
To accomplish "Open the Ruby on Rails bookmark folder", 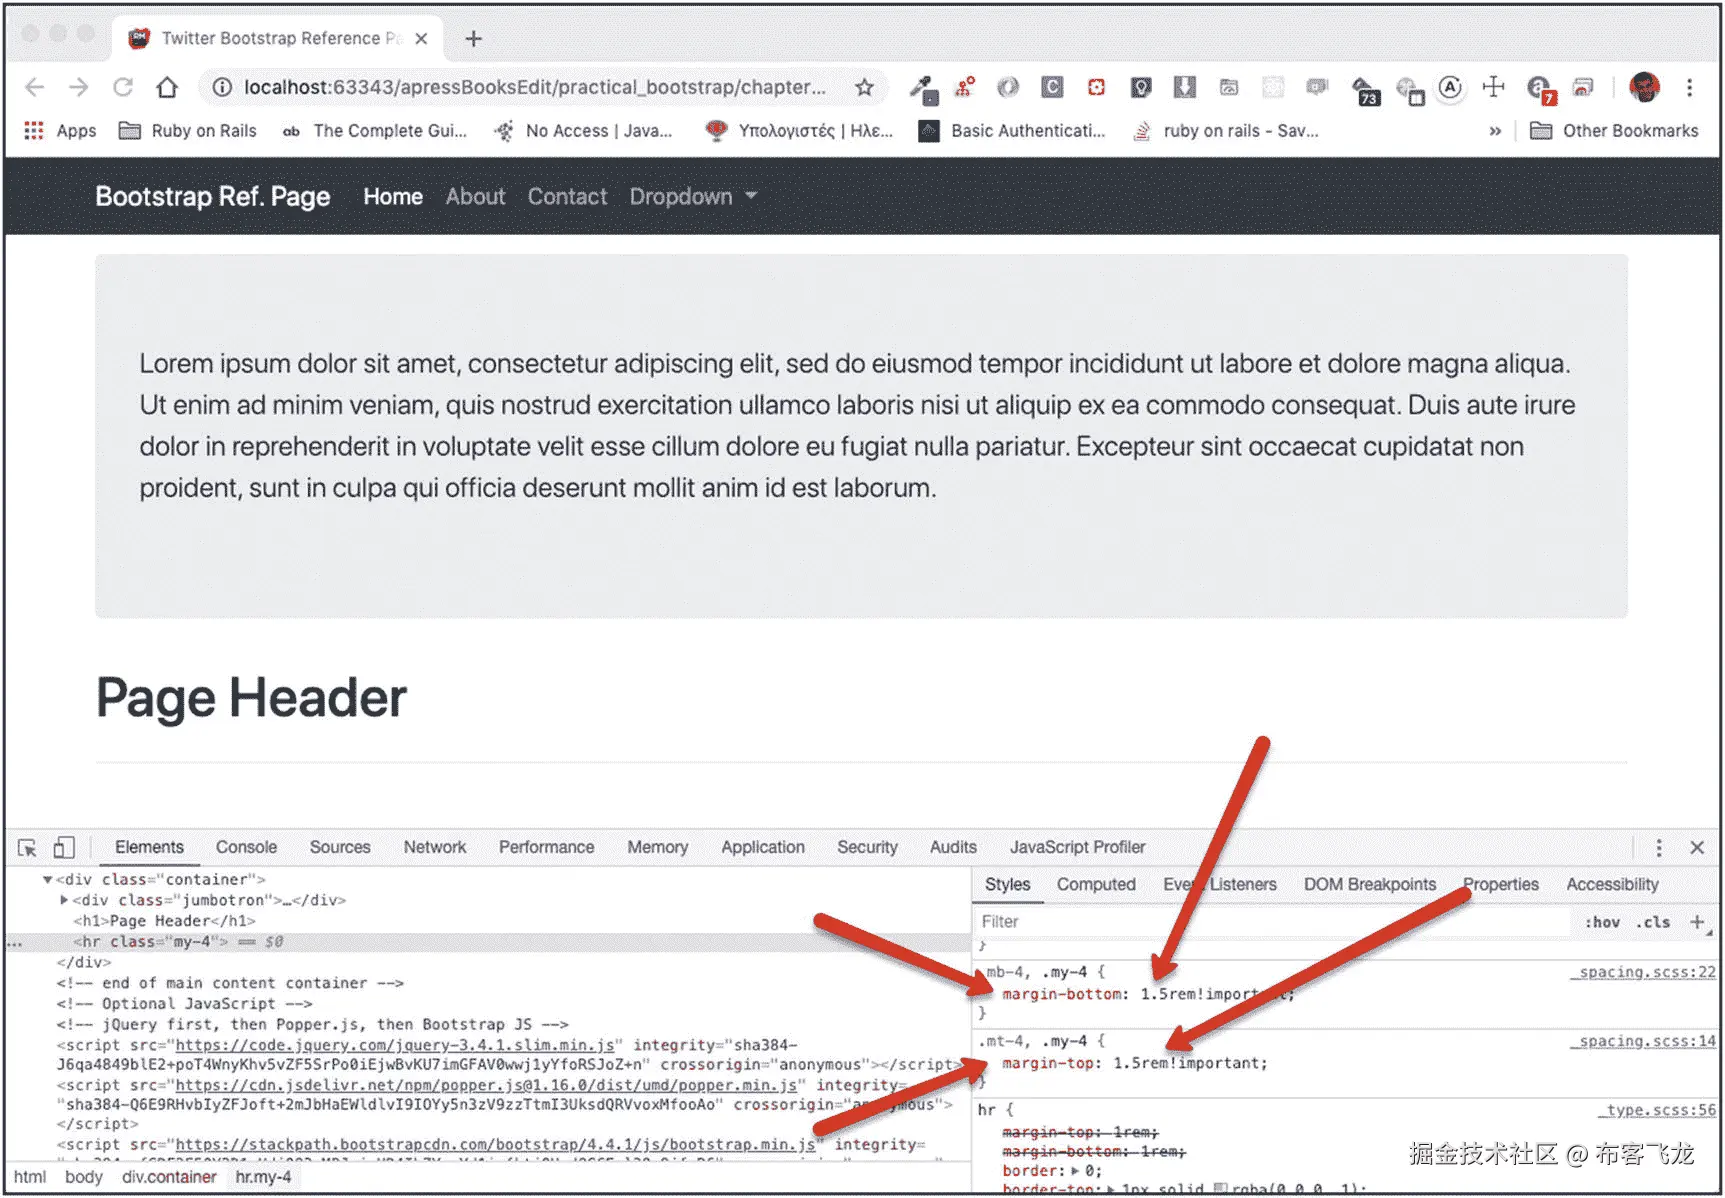I will (187, 131).
